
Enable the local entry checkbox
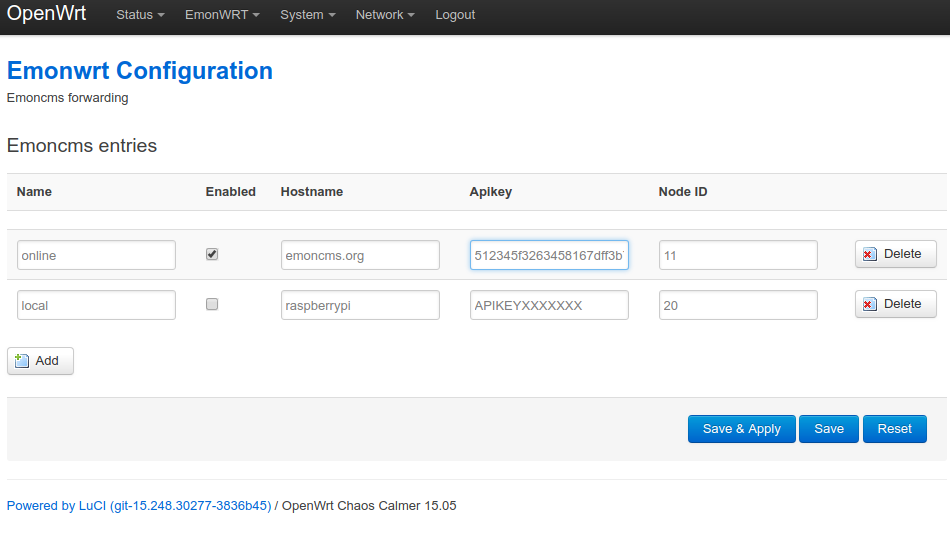pyautogui.click(x=212, y=304)
